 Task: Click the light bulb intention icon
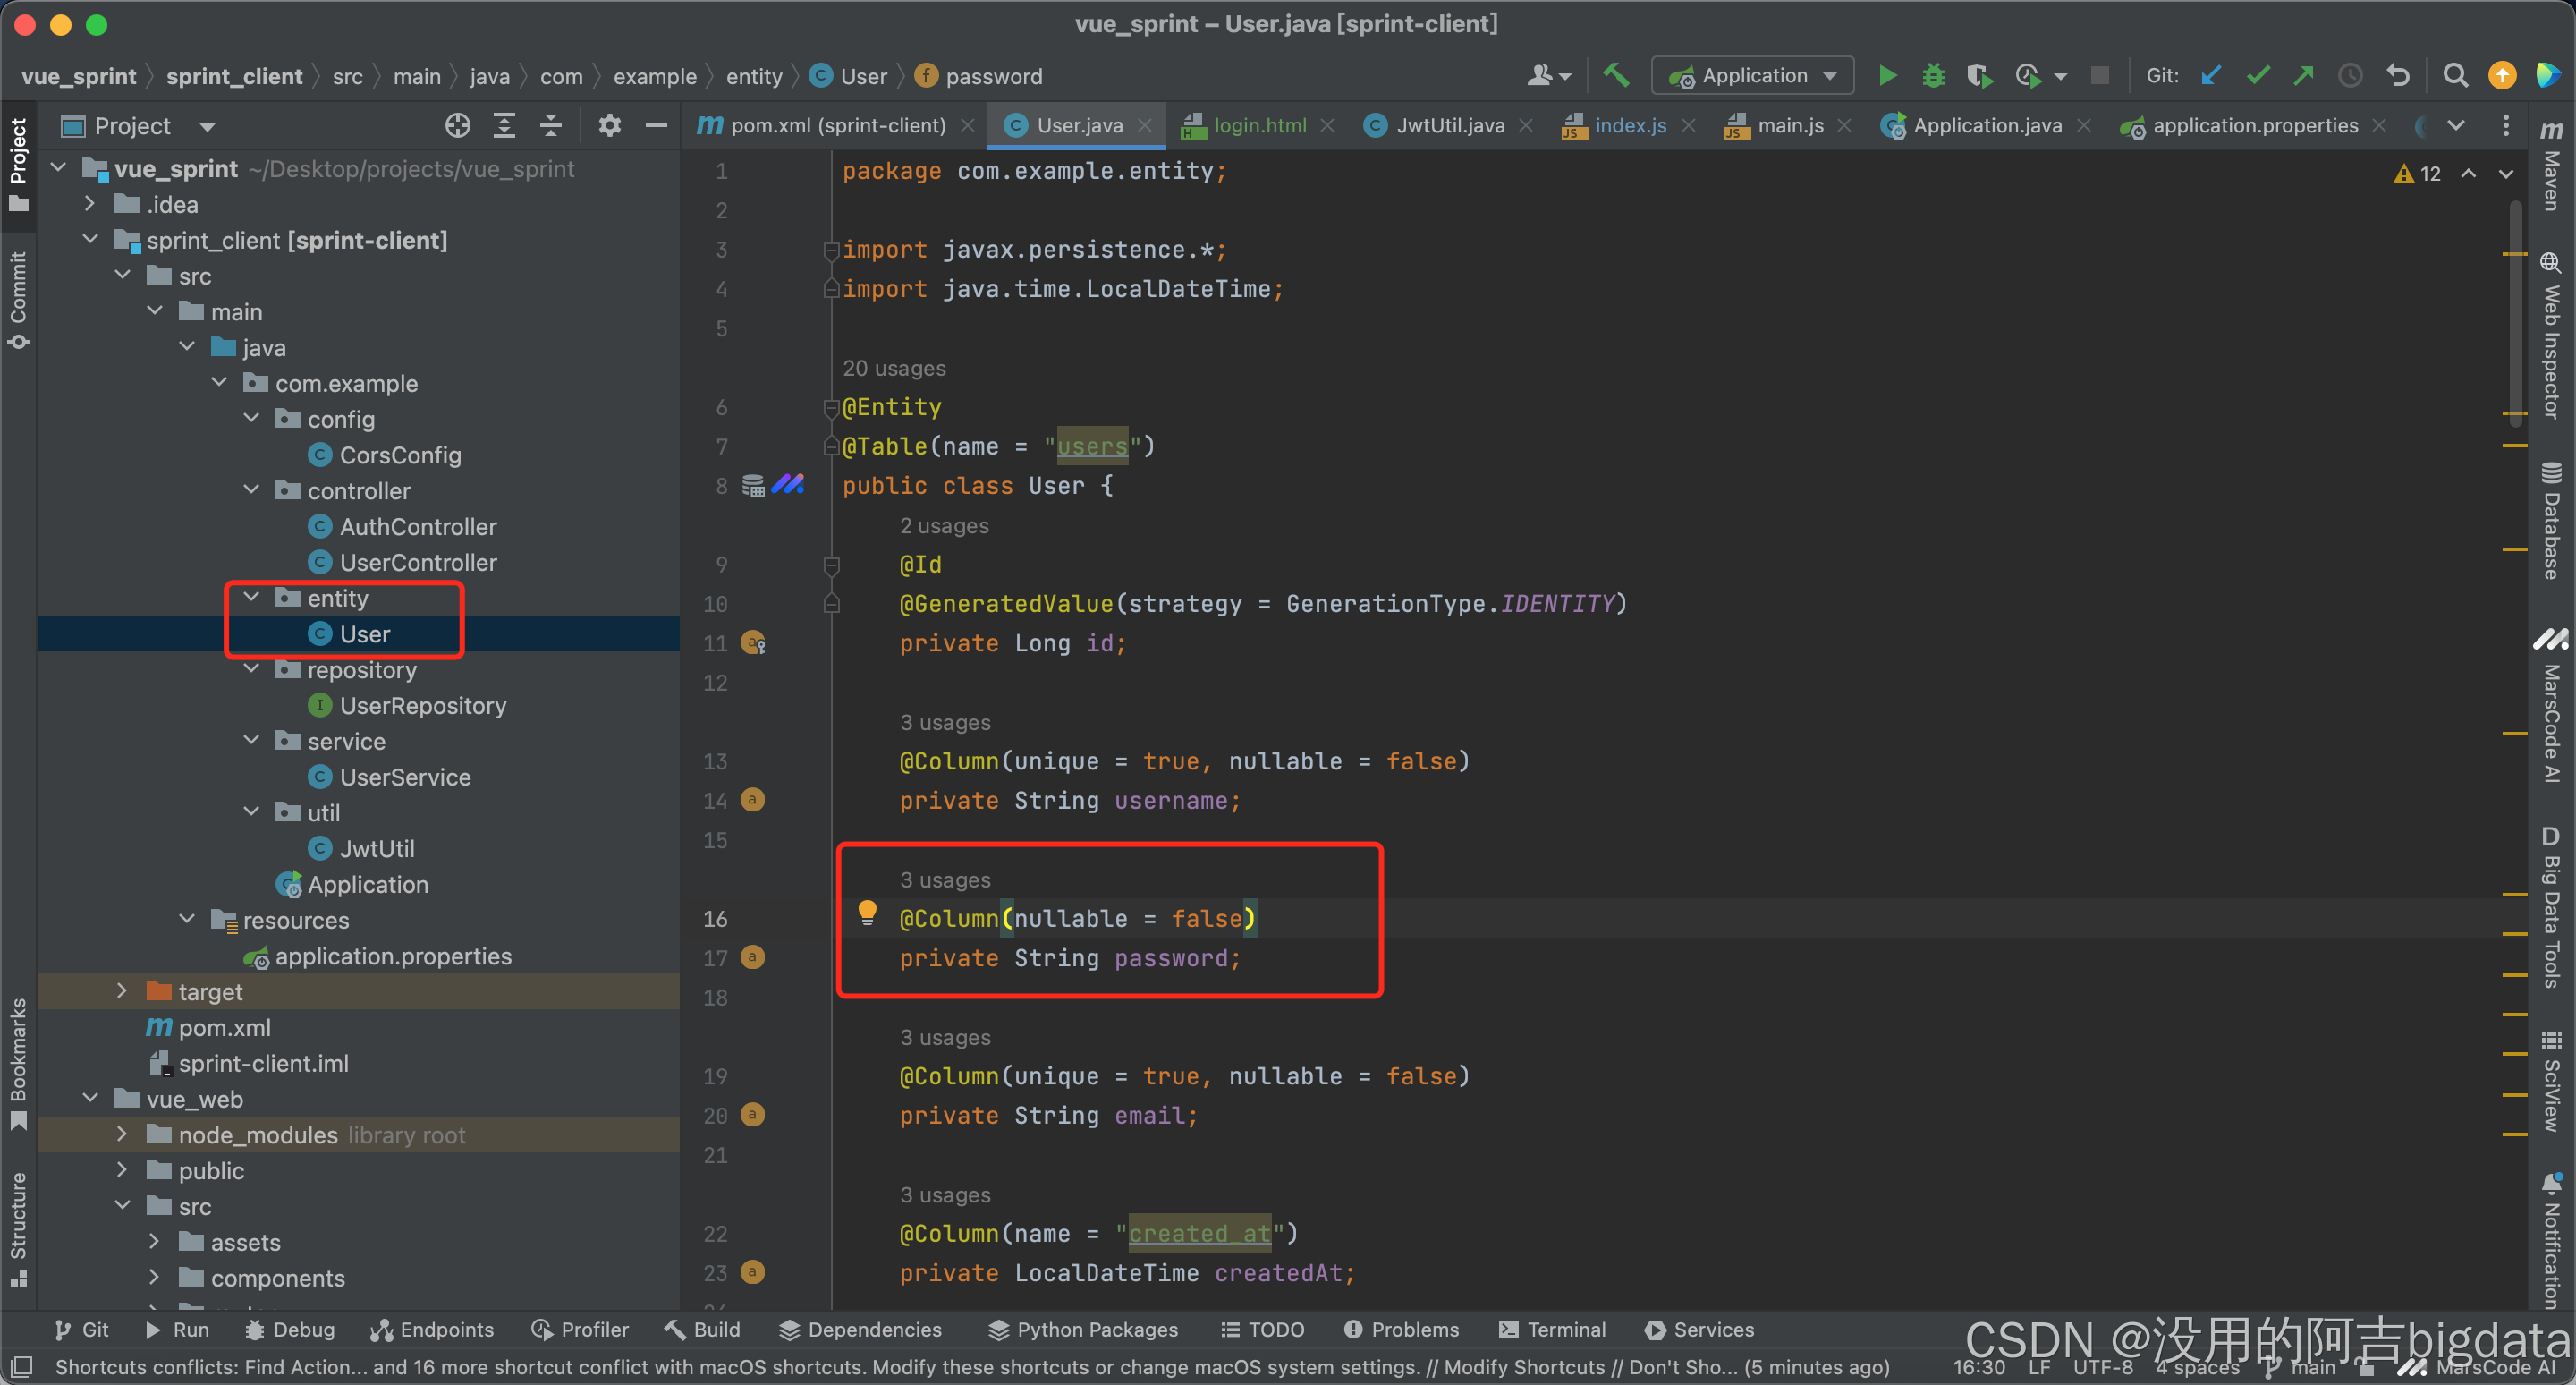point(867,912)
